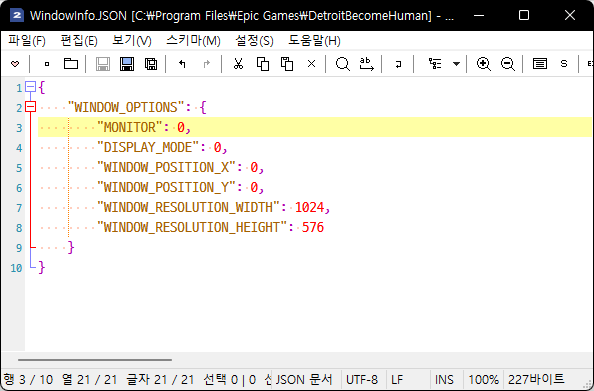The height and width of the screenshot is (391, 594).
Task: Minimize the editor window
Action: coord(479,15)
